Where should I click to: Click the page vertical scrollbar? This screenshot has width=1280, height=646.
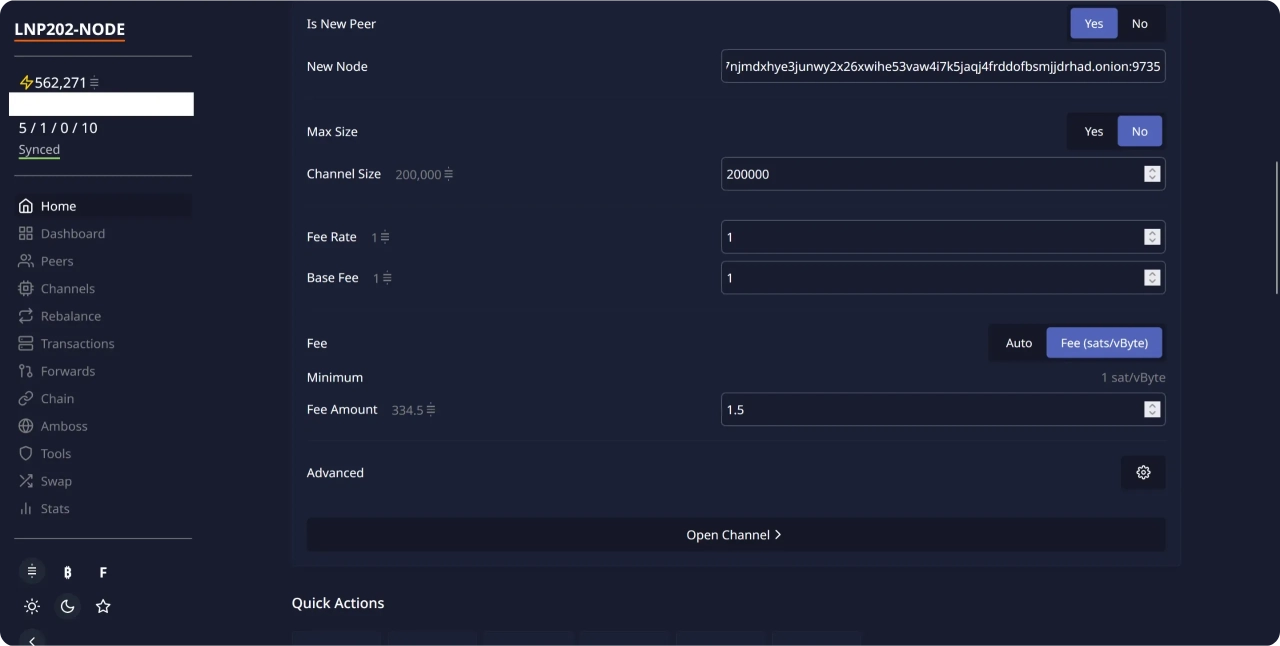(1275, 226)
